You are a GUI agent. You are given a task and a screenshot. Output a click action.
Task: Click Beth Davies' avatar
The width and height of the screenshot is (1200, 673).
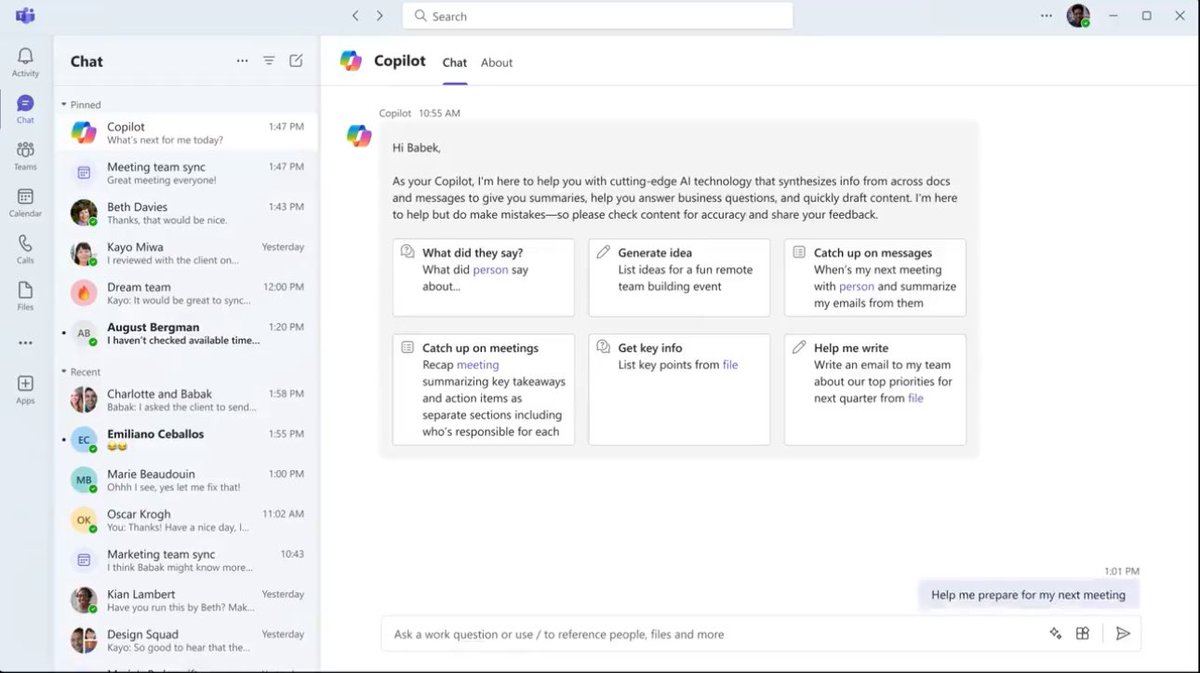click(x=84, y=212)
